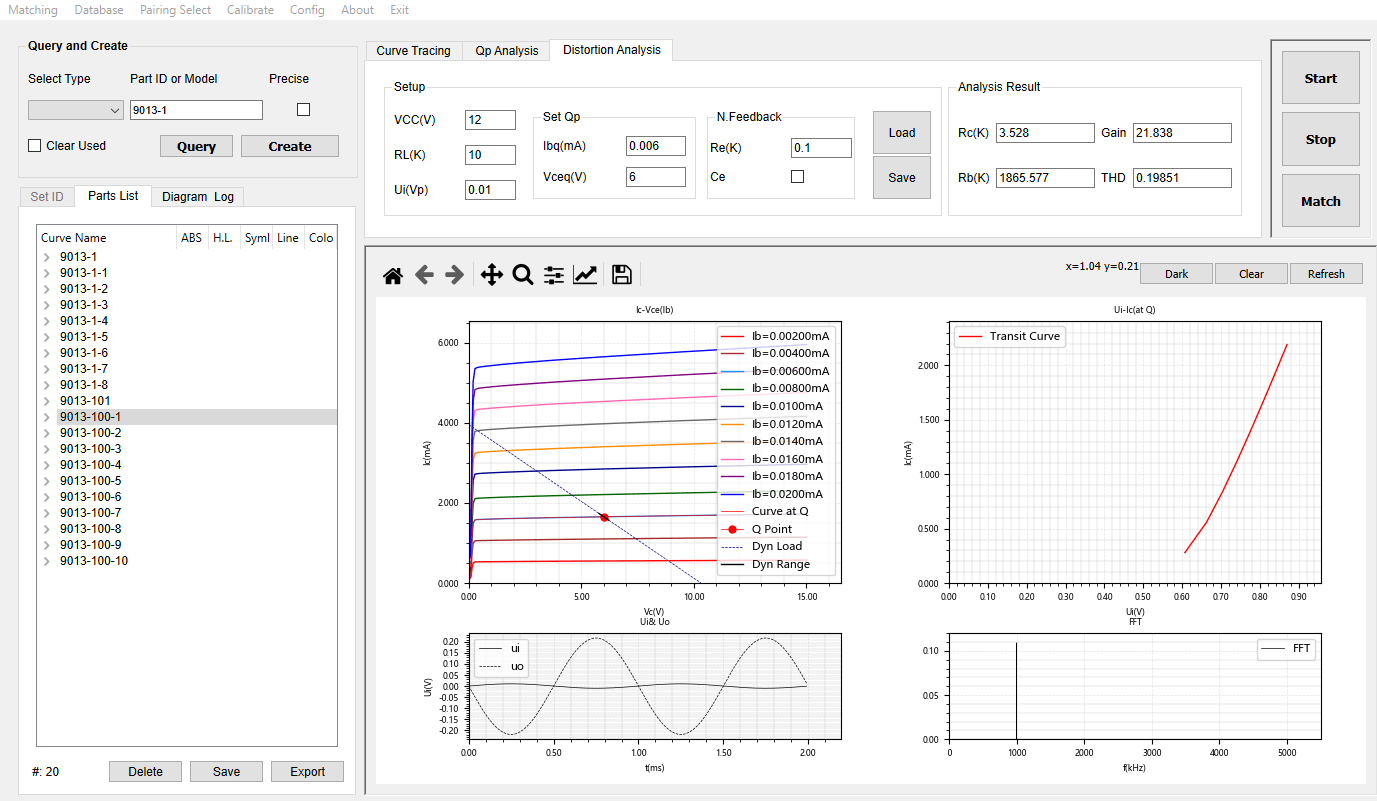Screen dimensions: 1377x801
Task: Expand the 9013-100-4 tree row
Action: pos(46,465)
